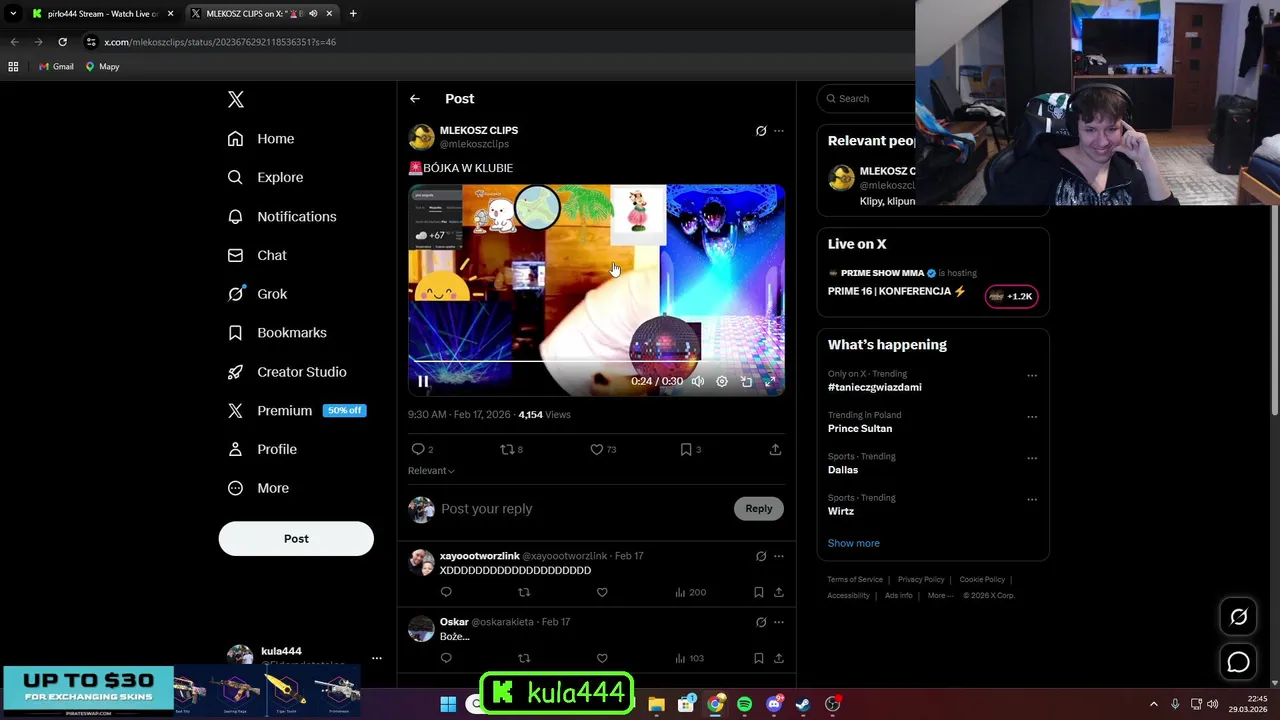More options for Dallas trend
Viewport: 1280px width, 720px height.
click(1032, 458)
